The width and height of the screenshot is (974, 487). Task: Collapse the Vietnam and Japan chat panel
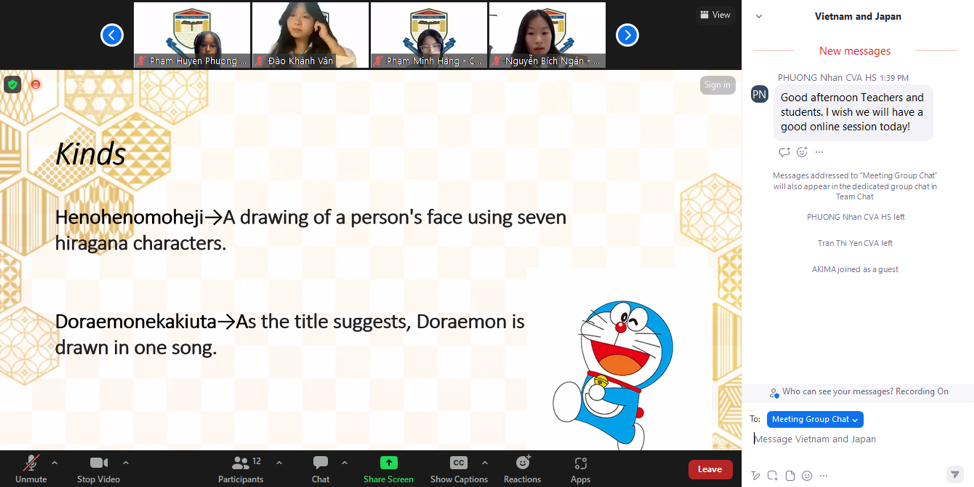pyautogui.click(x=758, y=17)
